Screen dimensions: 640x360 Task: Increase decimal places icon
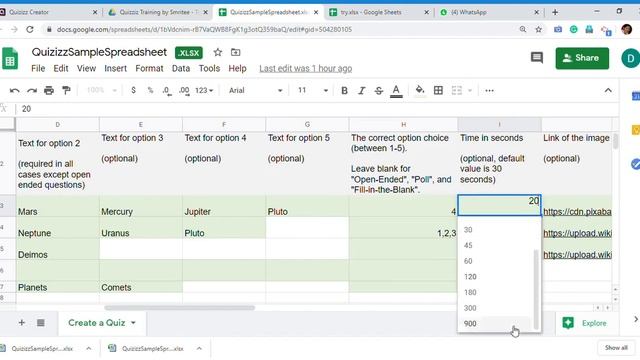[184, 90]
